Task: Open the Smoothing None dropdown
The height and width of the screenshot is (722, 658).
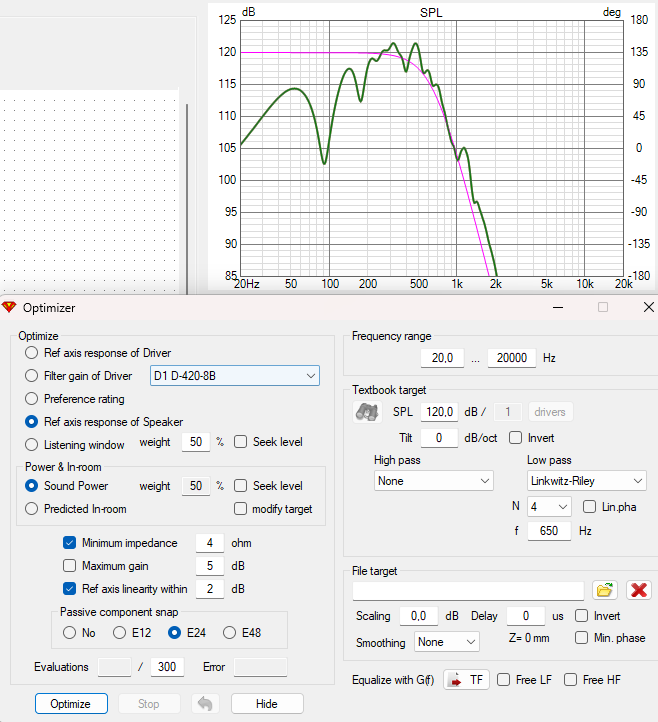Action: click(x=447, y=642)
